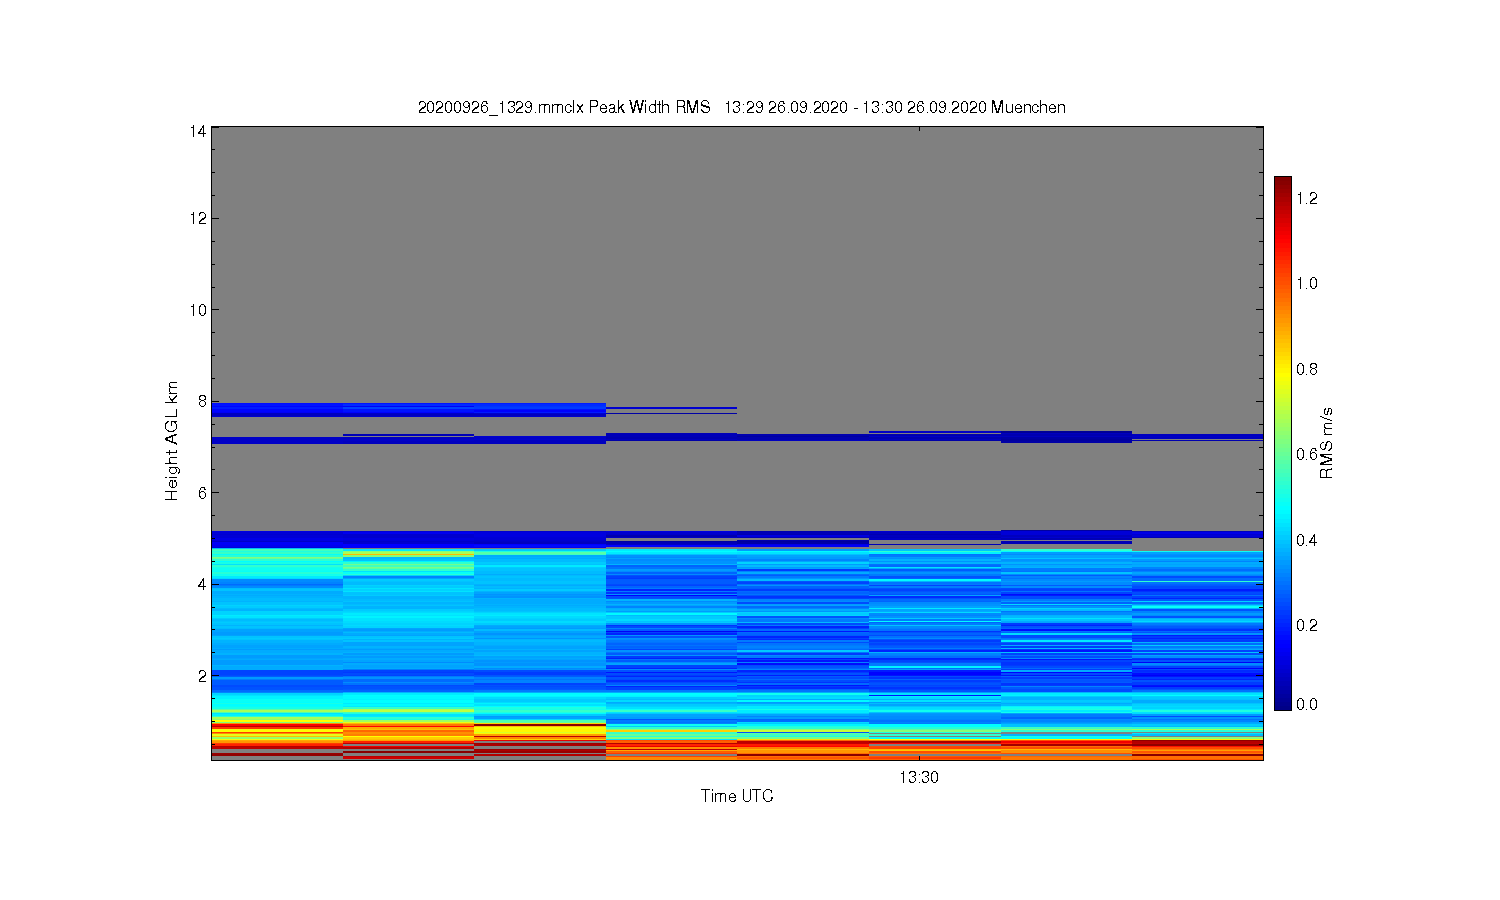Click the 13:30 time axis label
Screen dimensions: 1500x900
click(x=918, y=777)
